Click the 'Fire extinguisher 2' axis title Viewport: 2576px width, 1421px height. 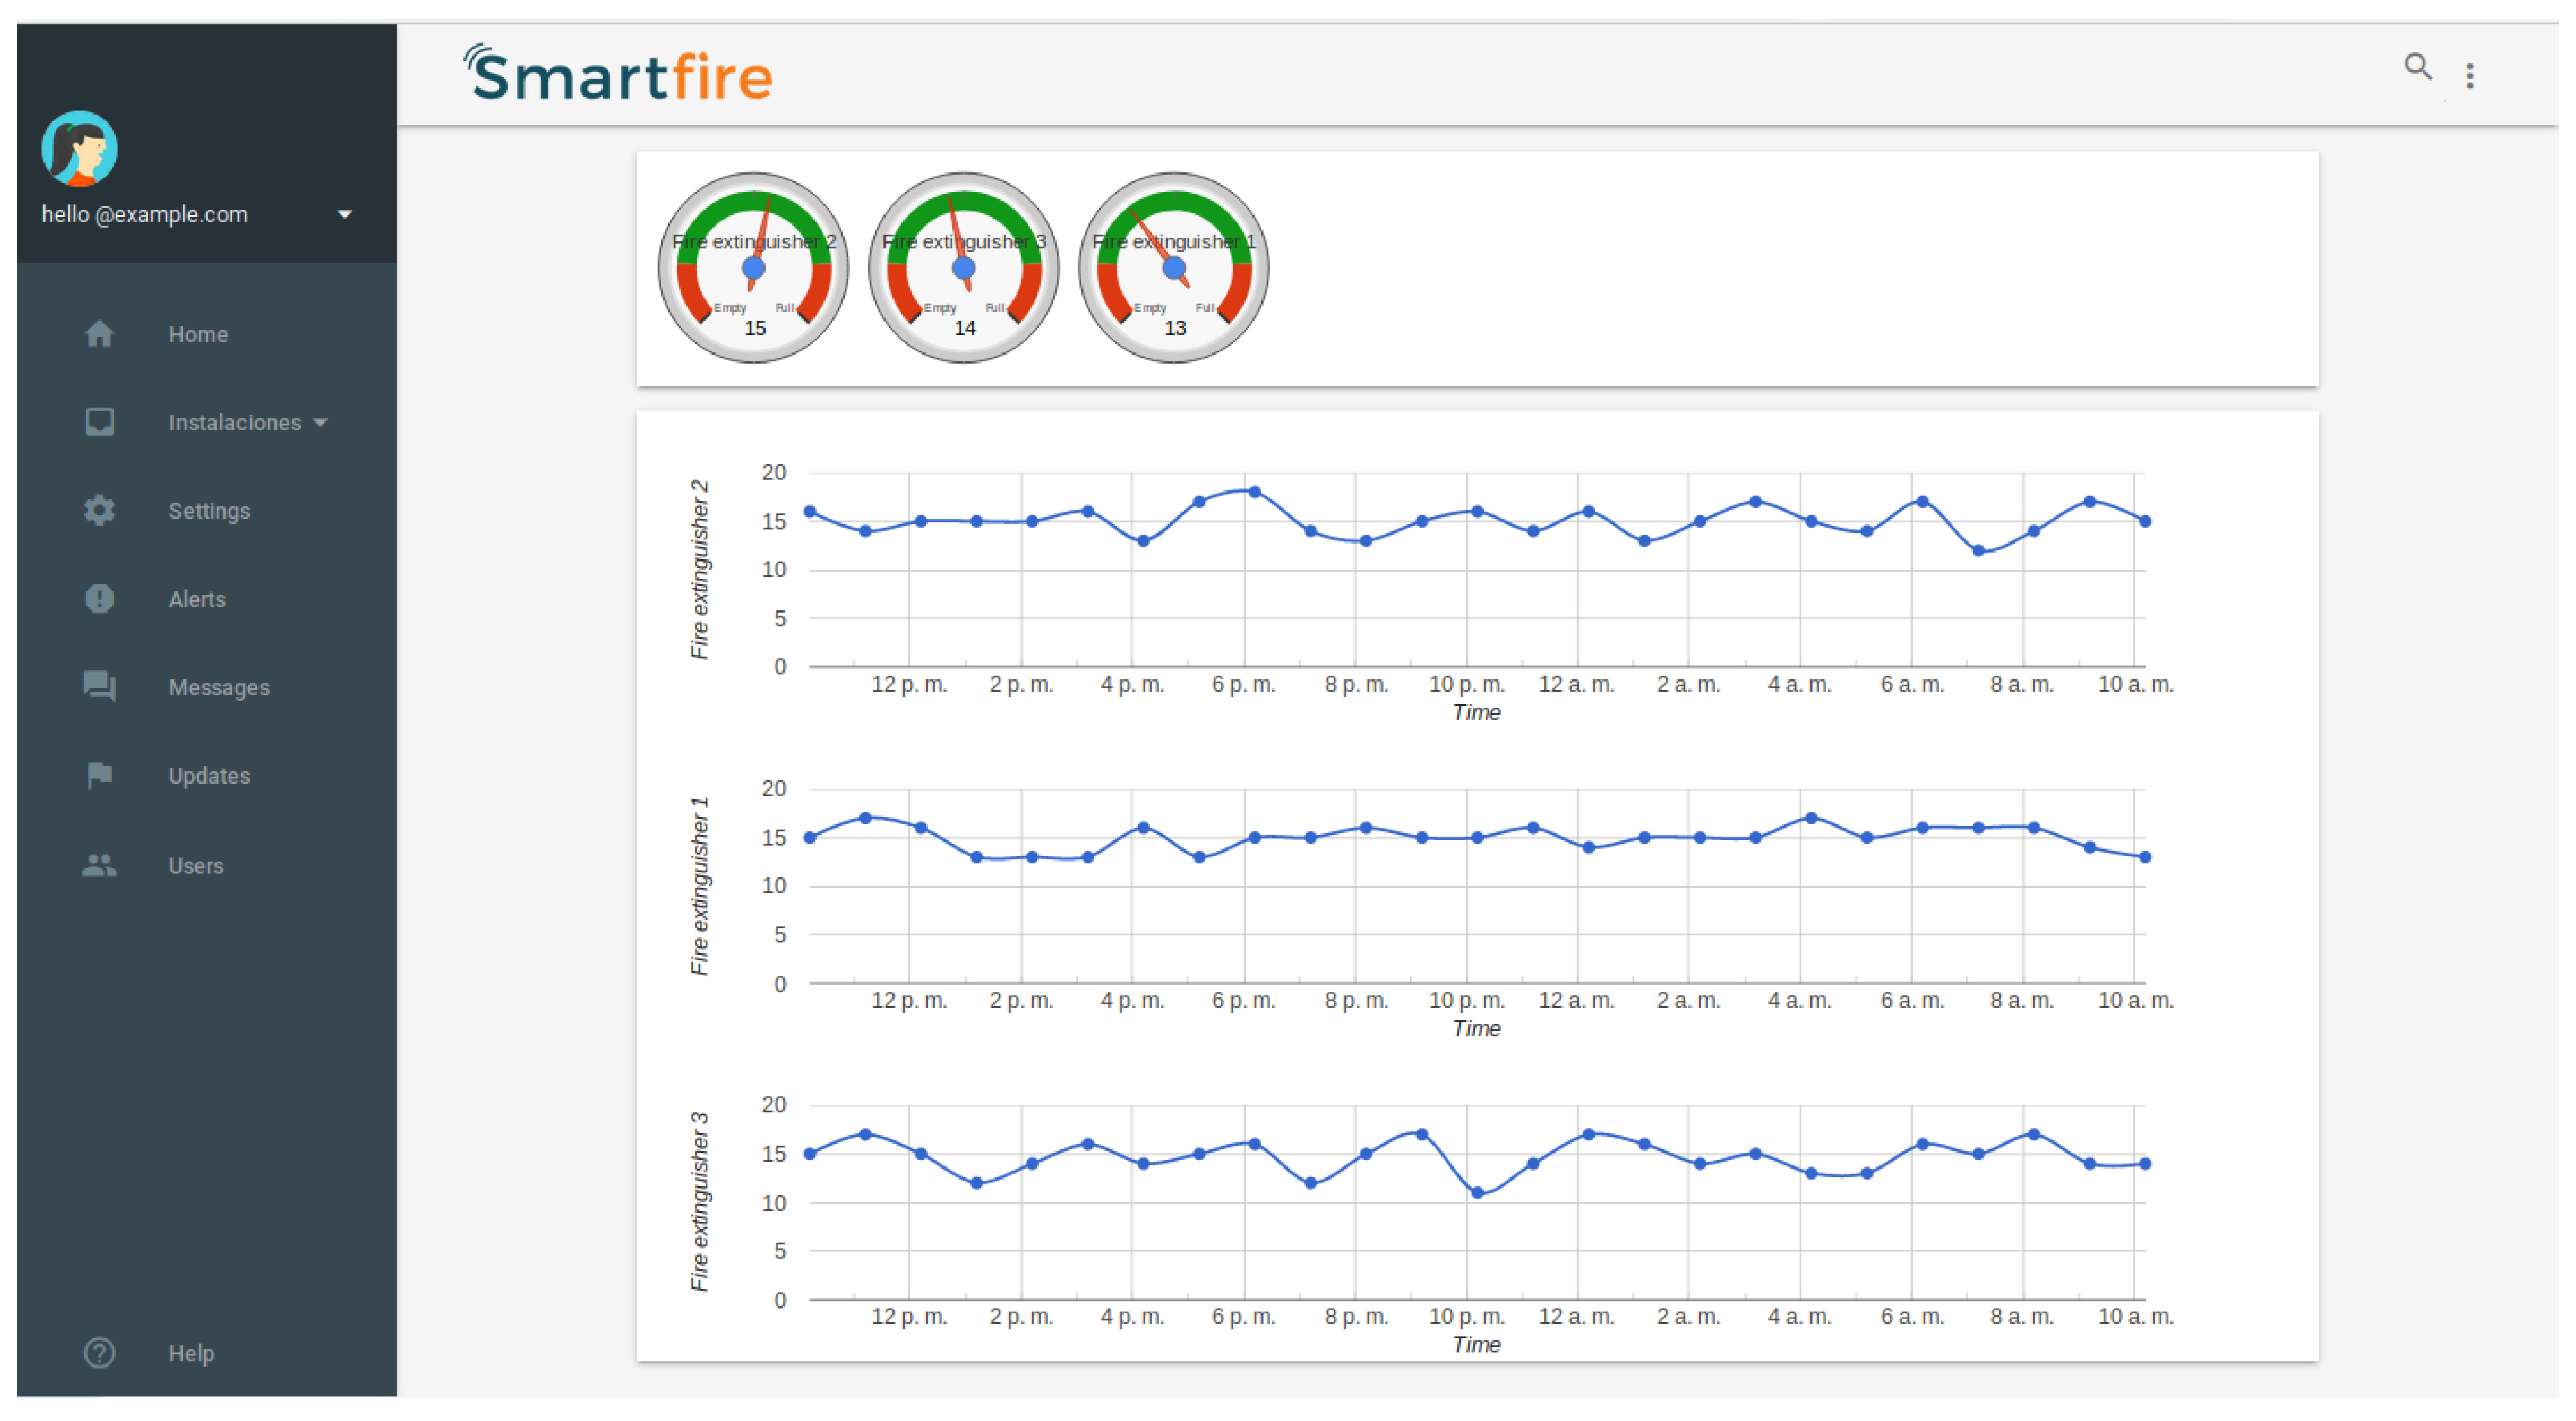click(700, 570)
